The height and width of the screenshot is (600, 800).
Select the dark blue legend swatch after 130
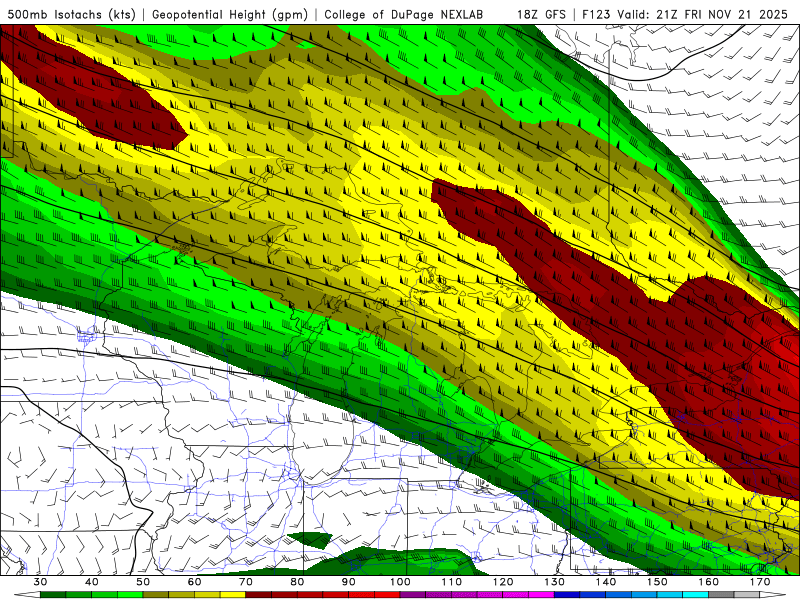[x=567, y=595]
